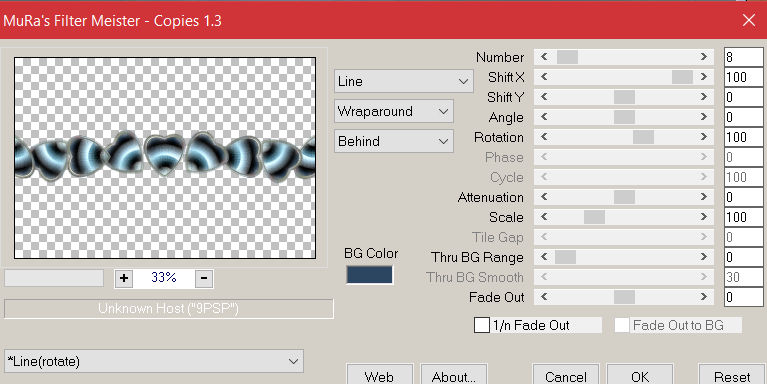Click the Shift Y slider thumb

624,97
